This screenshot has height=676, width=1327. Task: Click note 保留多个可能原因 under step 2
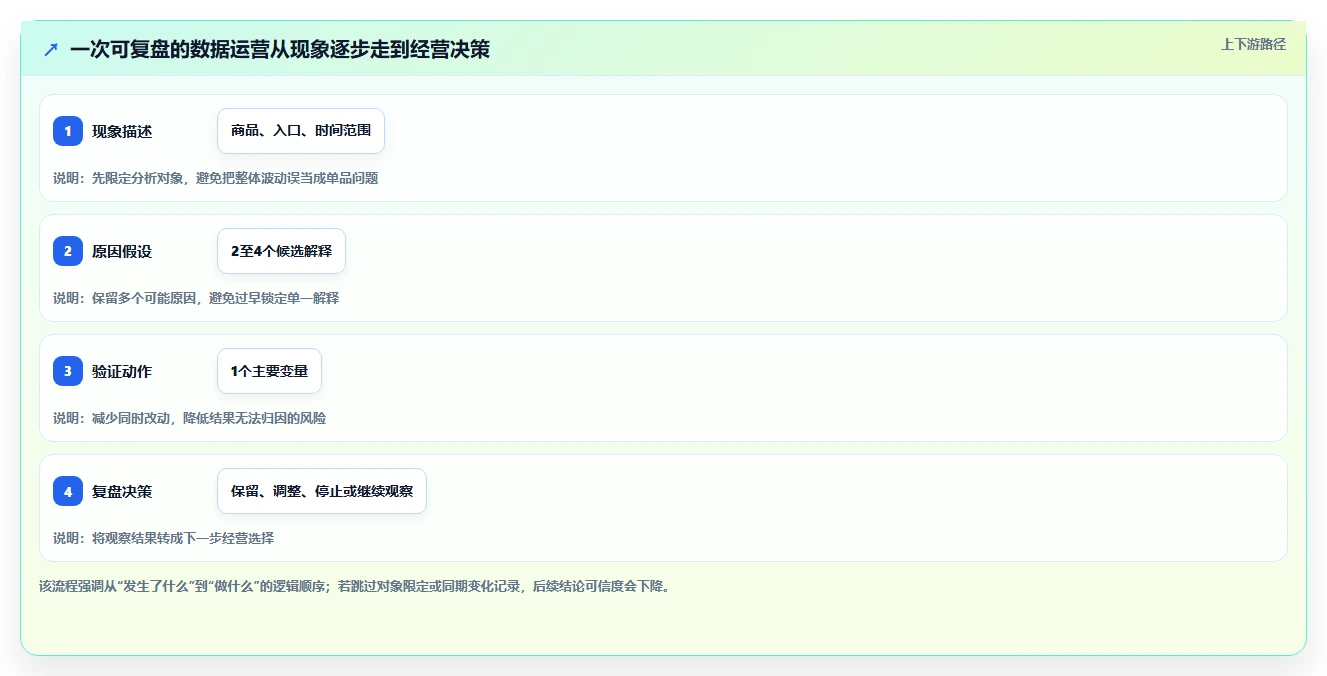coord(196,298)
